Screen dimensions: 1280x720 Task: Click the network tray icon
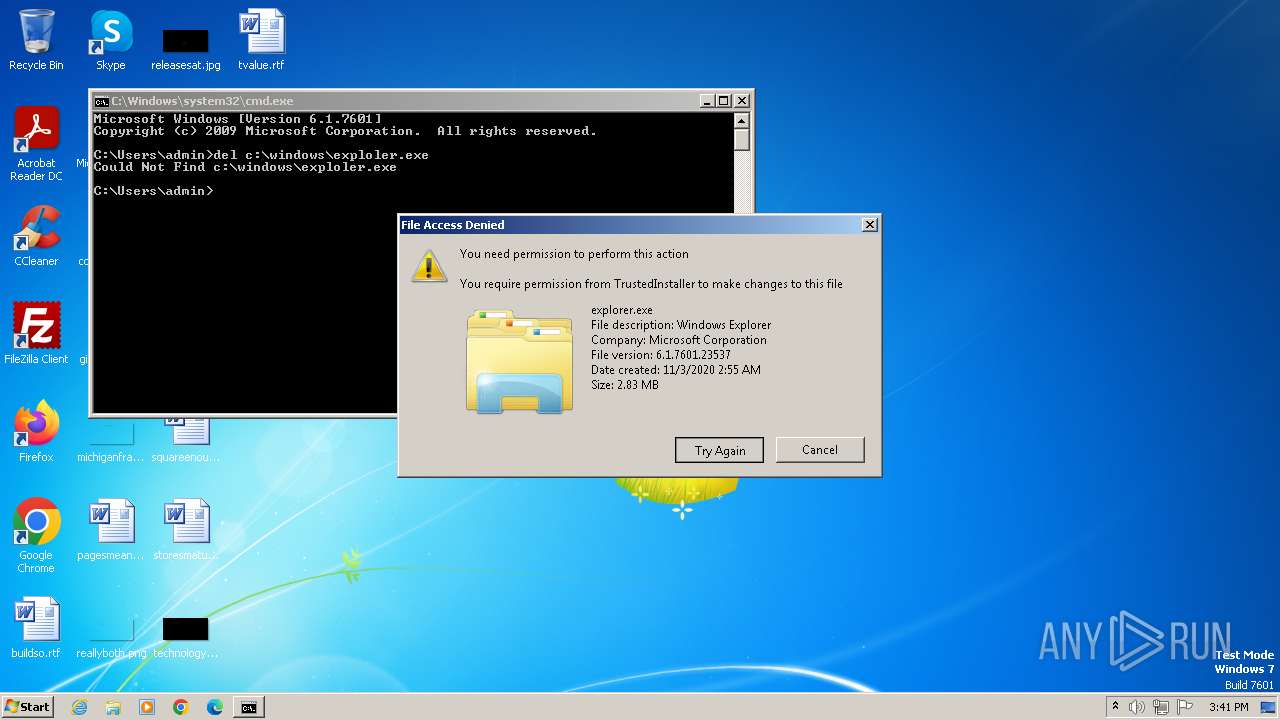(x=1162, y=707)
